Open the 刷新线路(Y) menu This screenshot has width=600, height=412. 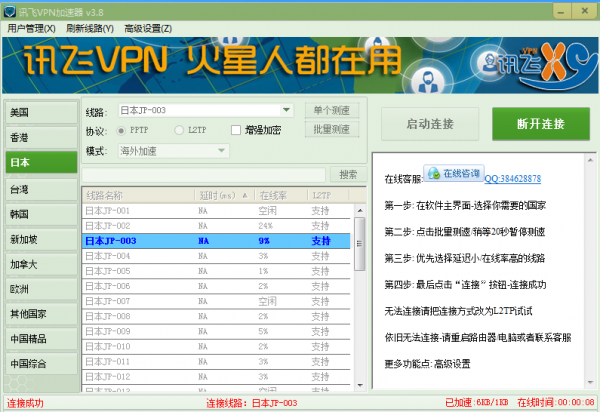click(x=90, y=29)
